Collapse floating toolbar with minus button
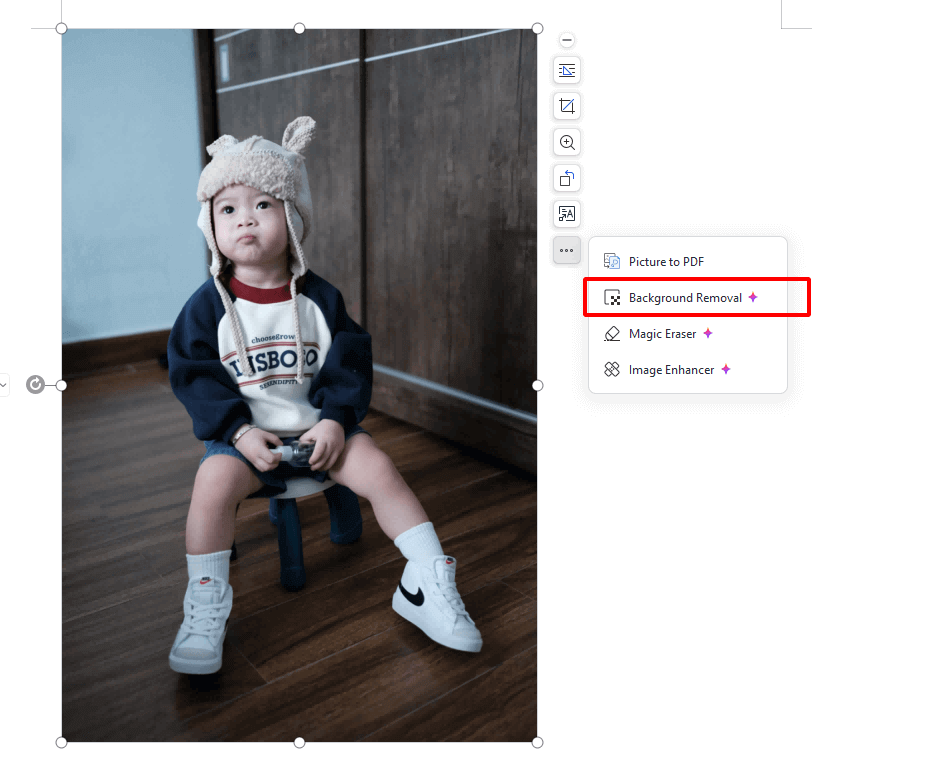The image size is (932, 766). coord(566,40)
